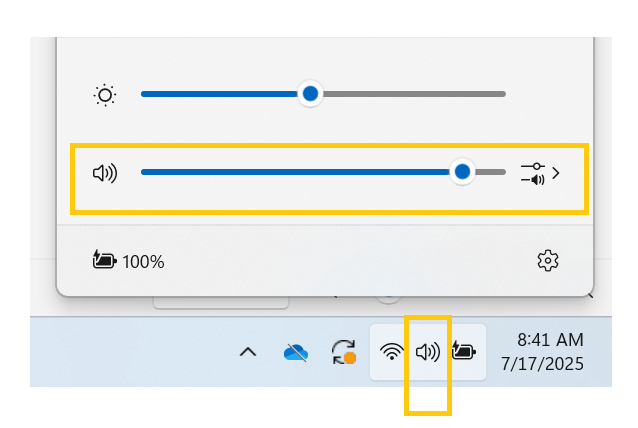Click the volume slider's round blue thumb
This screenshot has width=638, height=428.
(x=462, y=172)
